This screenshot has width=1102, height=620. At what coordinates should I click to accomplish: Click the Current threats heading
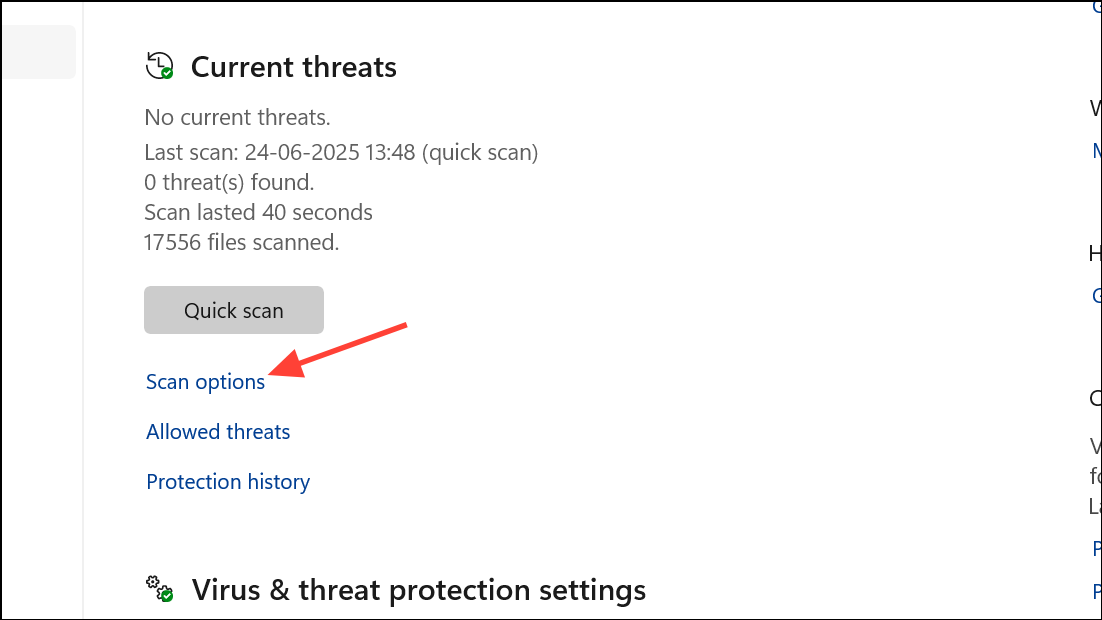coord(293,67)
